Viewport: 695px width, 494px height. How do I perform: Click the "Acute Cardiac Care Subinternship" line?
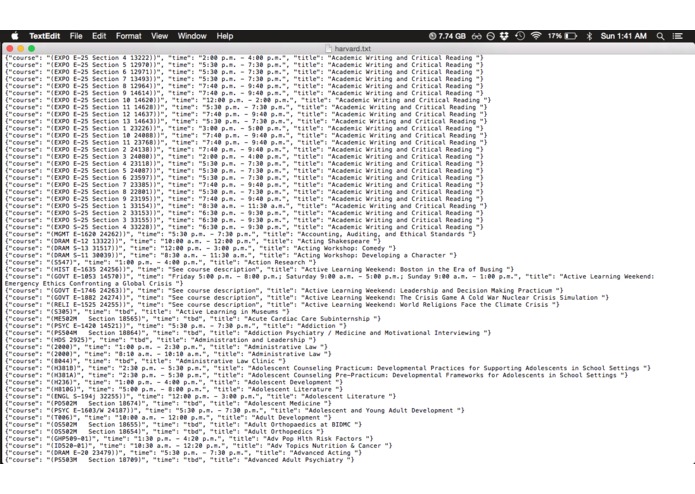(193, 319)
